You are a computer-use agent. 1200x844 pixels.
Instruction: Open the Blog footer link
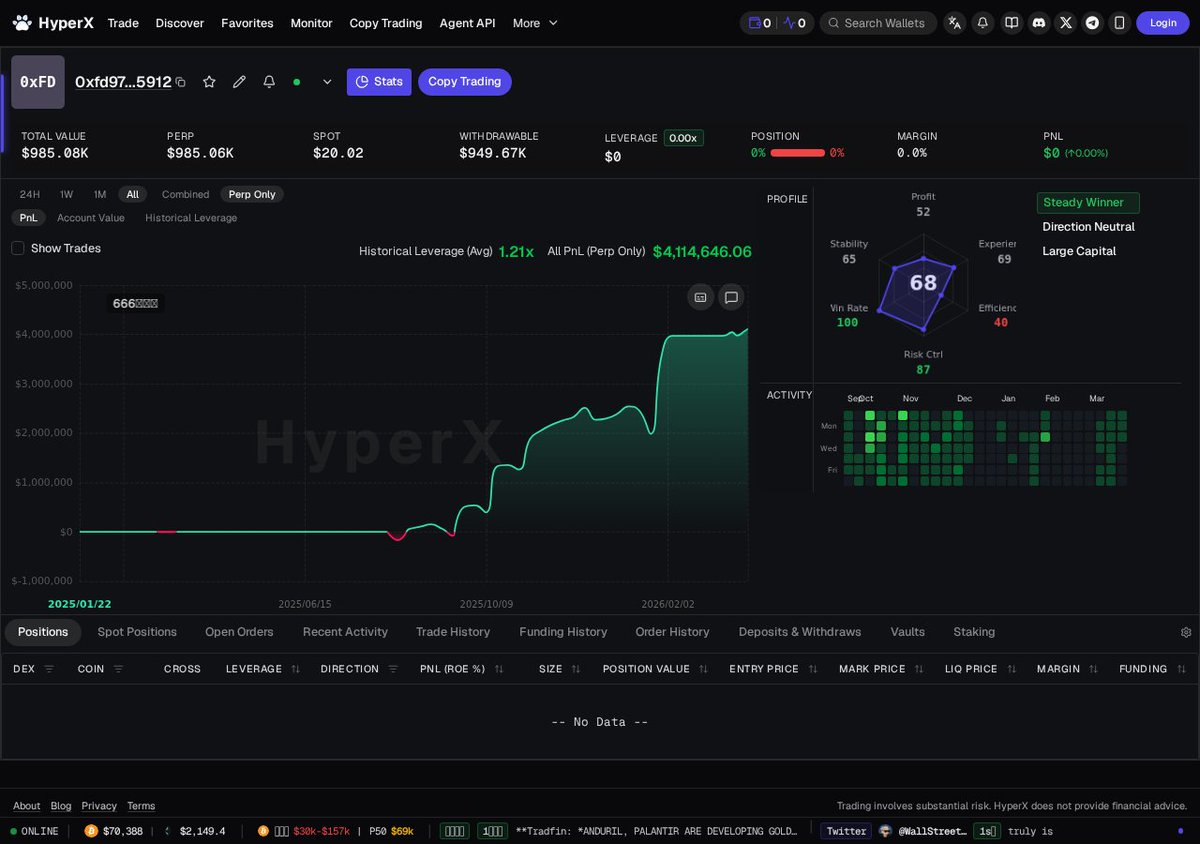[x=61, y=806]
